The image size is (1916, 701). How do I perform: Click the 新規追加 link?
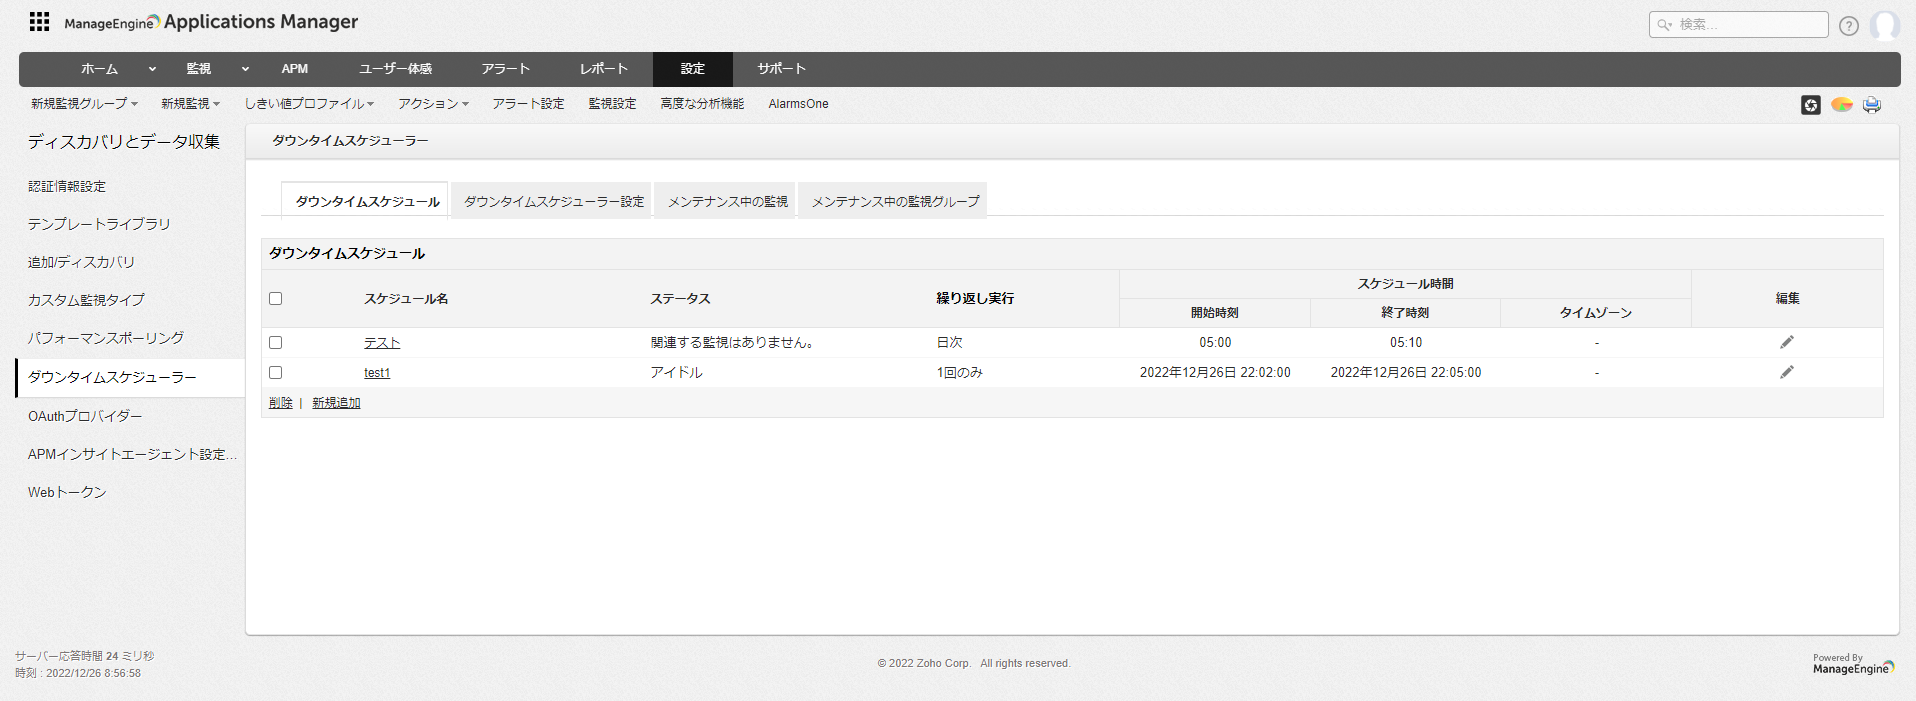[336, 403]
